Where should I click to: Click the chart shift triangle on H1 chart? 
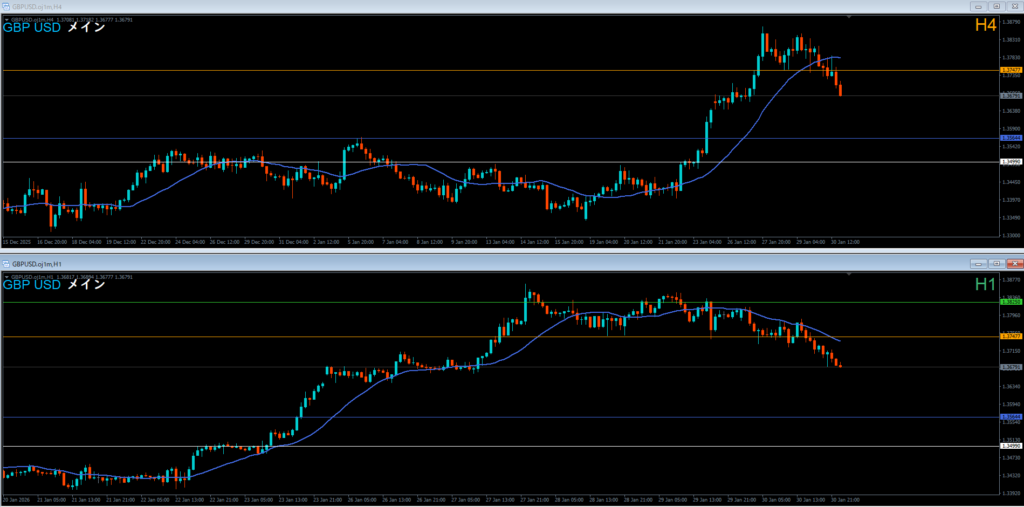click(849, 275)
